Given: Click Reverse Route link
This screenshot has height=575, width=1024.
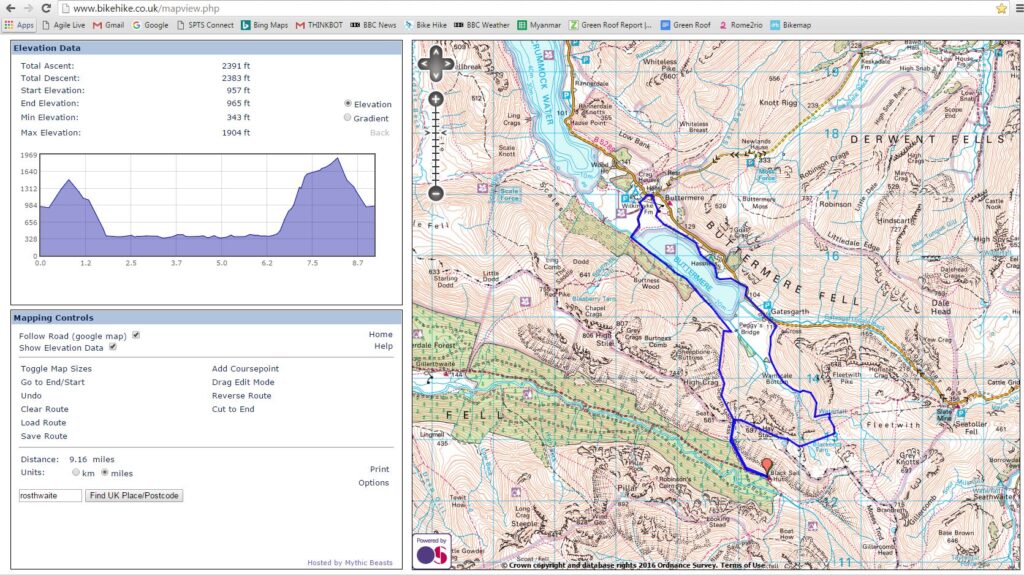Looking at the screenshot, I should coord(241,396).
